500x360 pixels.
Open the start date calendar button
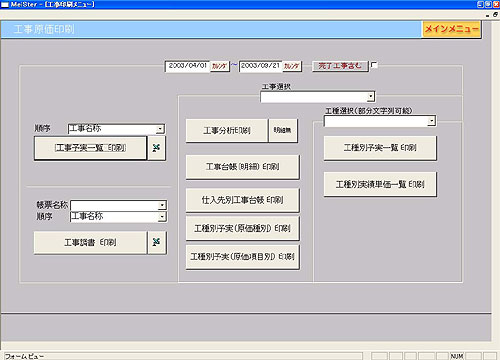pyautogui.click(x=219, y=66)
